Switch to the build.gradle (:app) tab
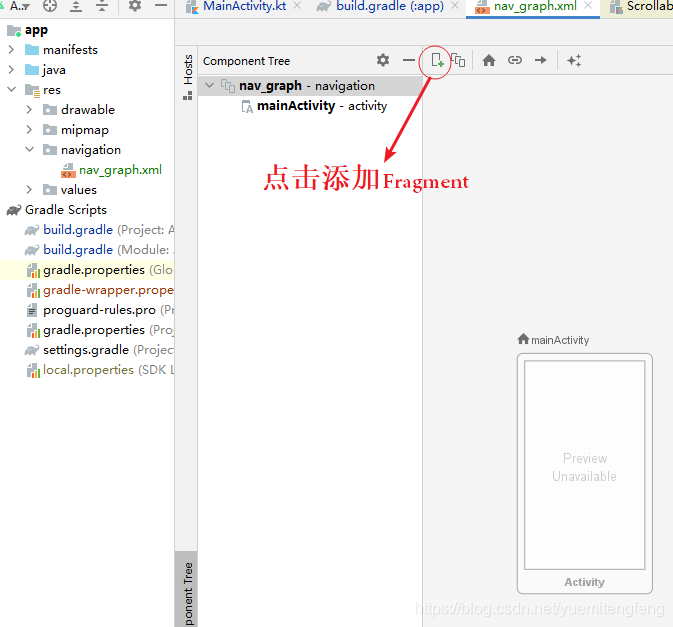This screenshot has height=627, width=673. click(x=390, y=6)
